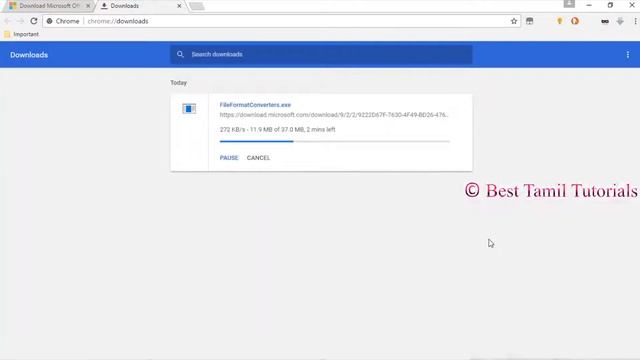640x360 pixels.
Task: Pause the FileFormatConverters.exe download
Action: click(229, 158)
